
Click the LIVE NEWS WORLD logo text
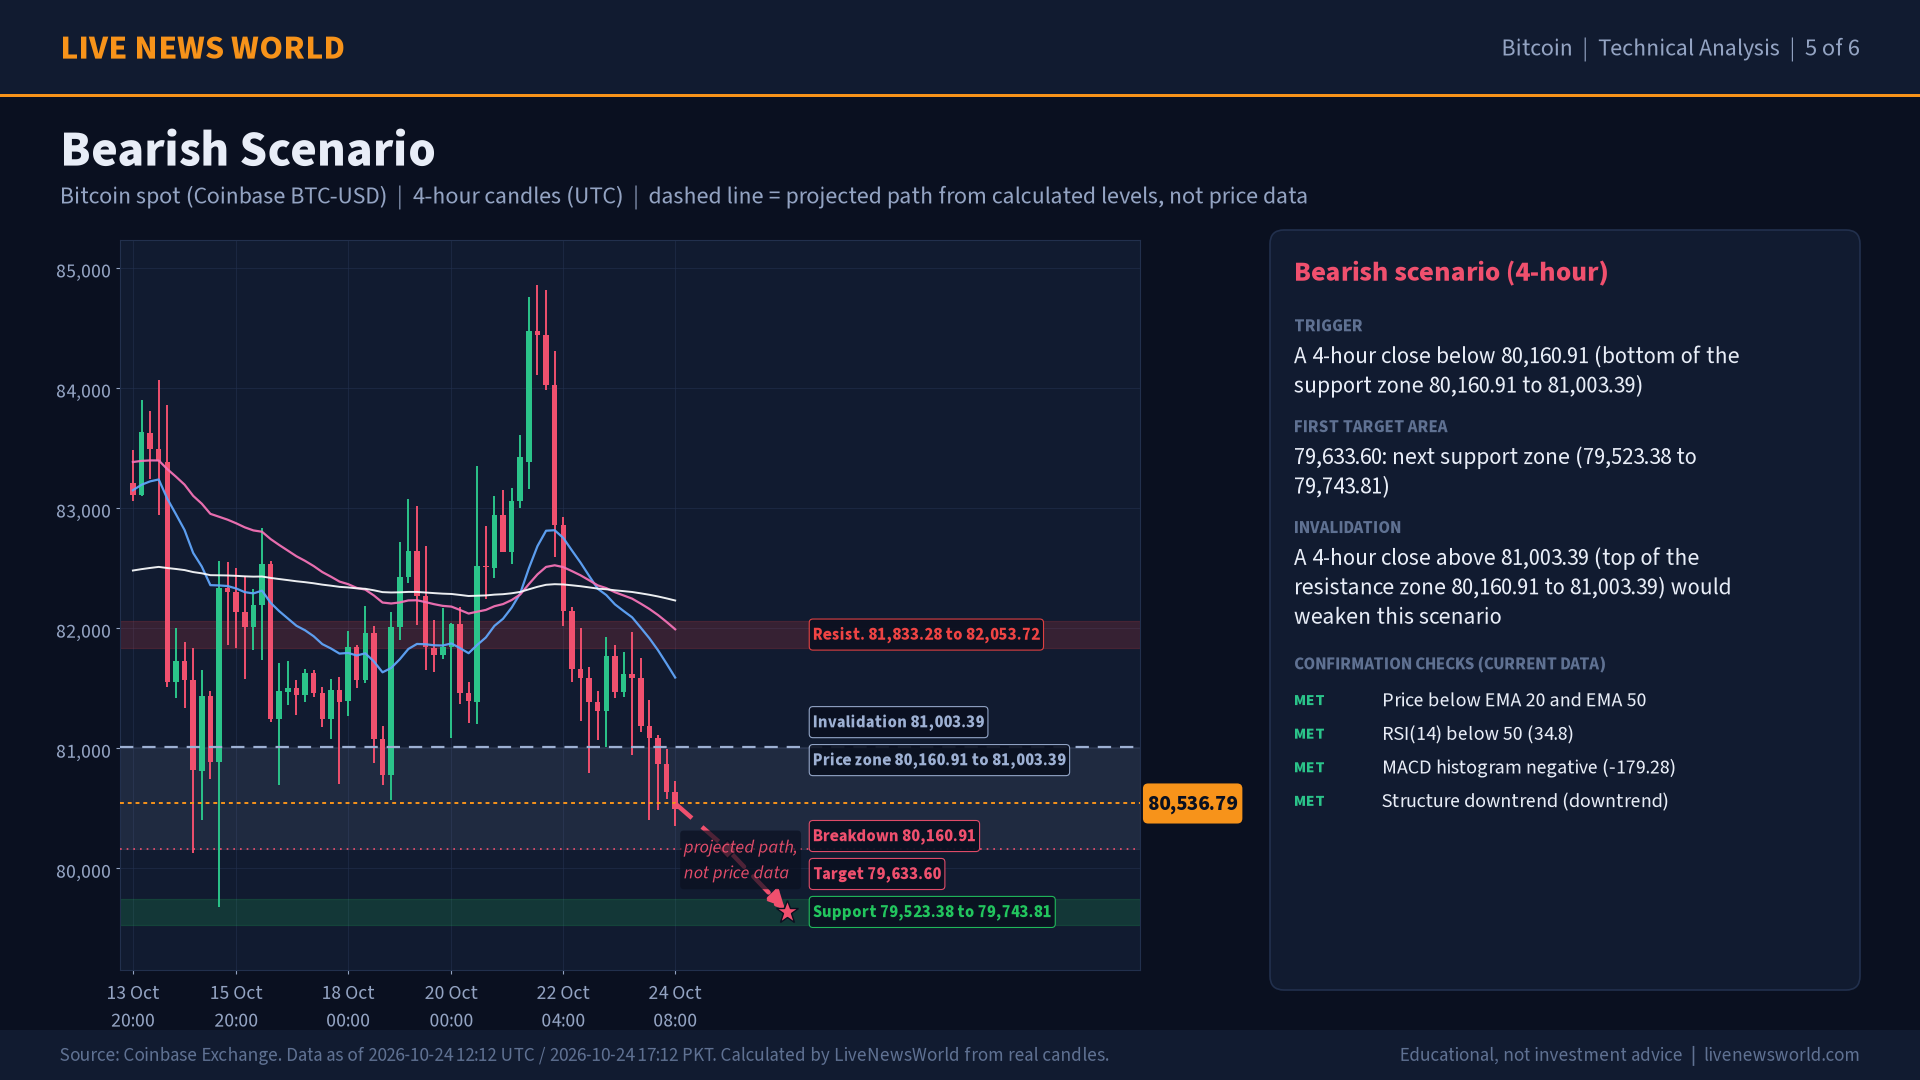coord(202,48)
